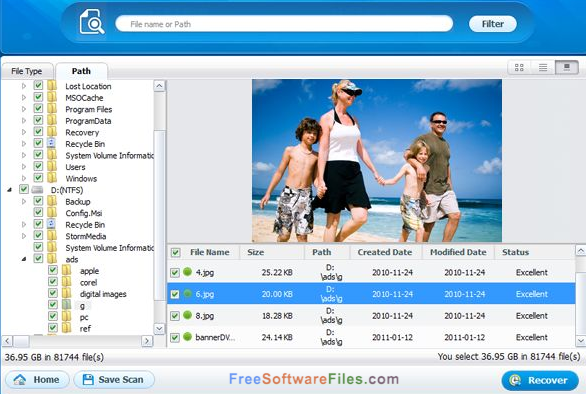Sort by Size column header
This screenshot has width=586, height=394.
click(272, 252)
